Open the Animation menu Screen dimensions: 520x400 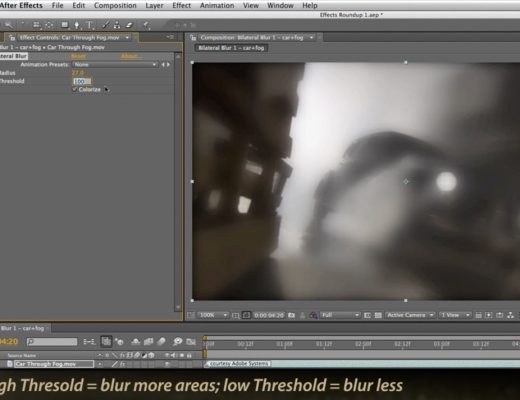click(x=217, y=5)
